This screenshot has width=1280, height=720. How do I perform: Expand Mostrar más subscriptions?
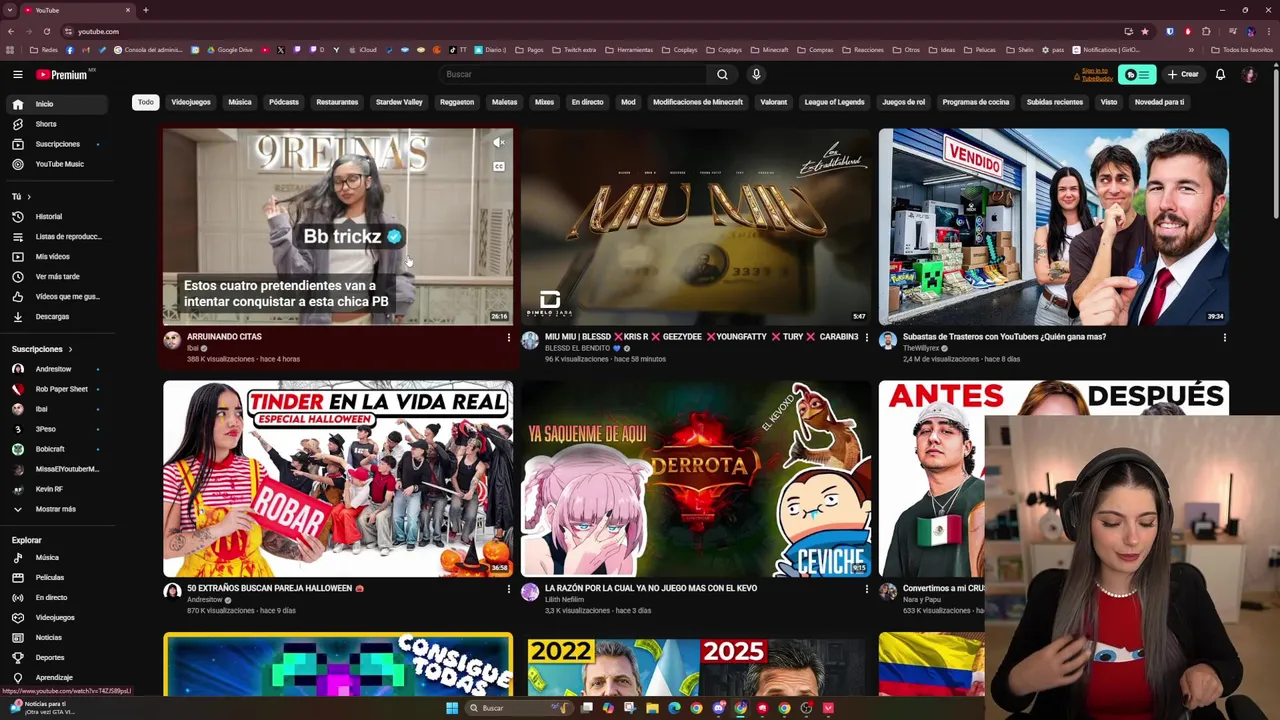click(x=56, y=509)
